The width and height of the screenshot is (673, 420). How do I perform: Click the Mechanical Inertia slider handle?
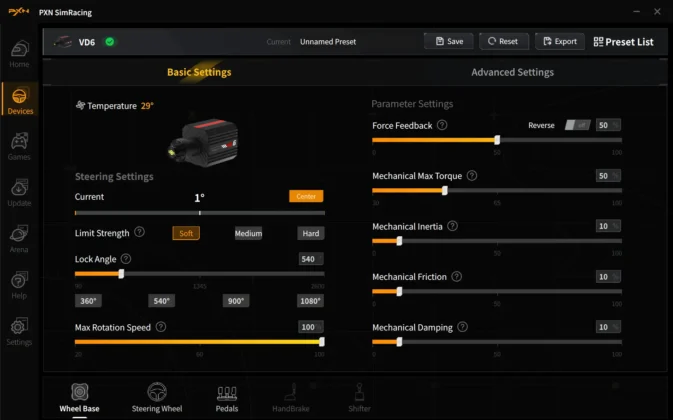point(399,241)
